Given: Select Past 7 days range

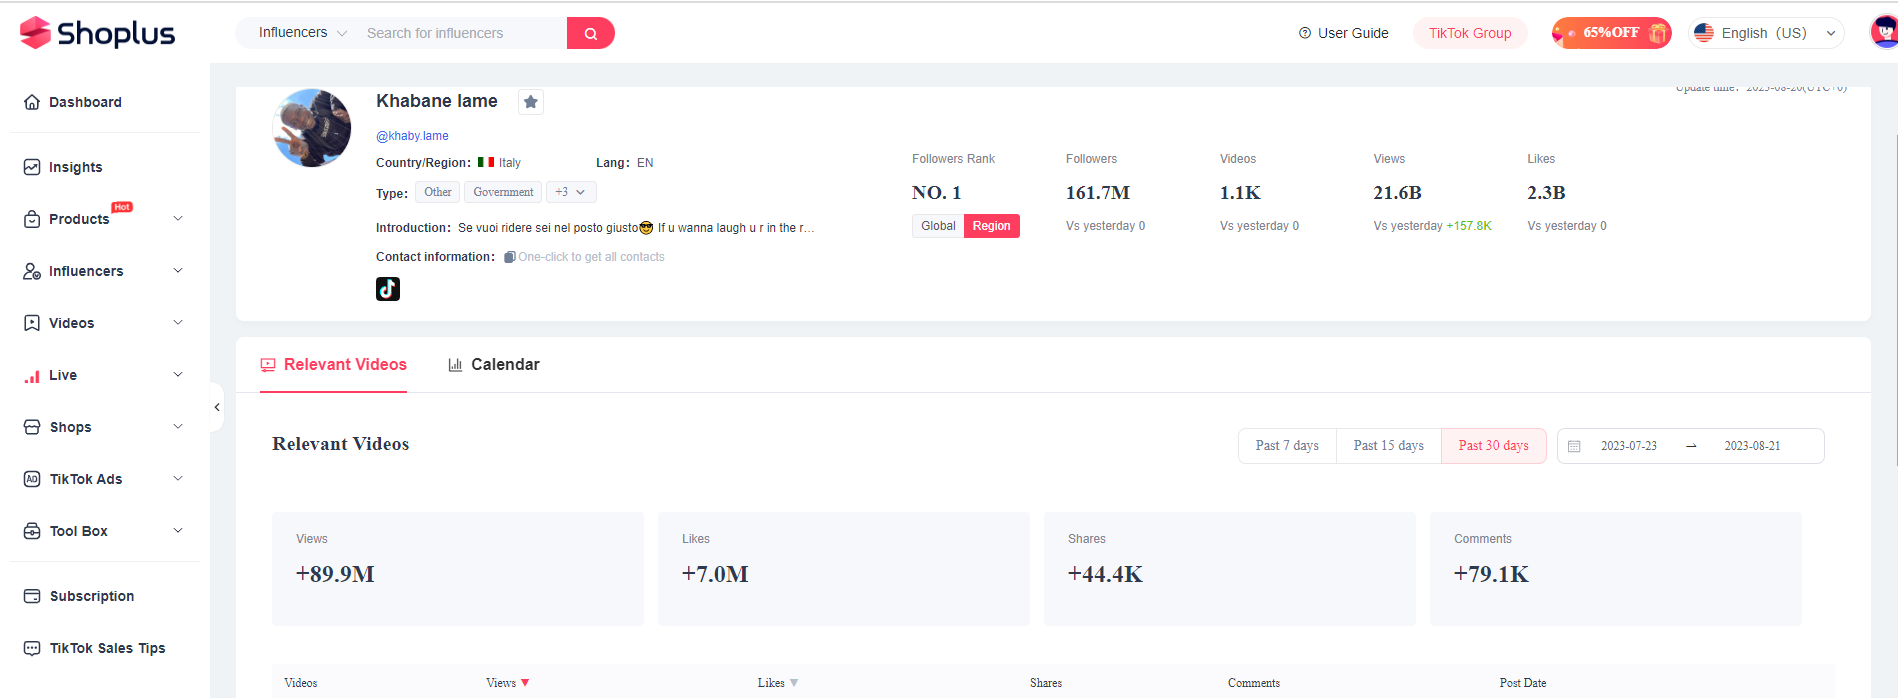Looking at the screenshot, I should tap(1287, 446).
